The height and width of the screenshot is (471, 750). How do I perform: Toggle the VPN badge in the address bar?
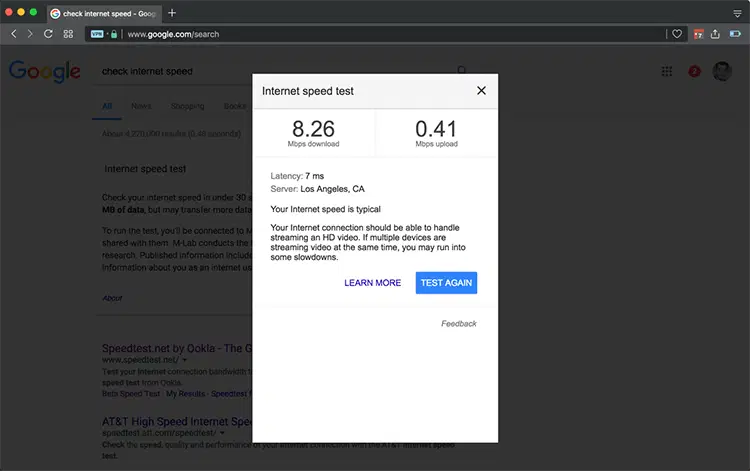click(97, 34)
